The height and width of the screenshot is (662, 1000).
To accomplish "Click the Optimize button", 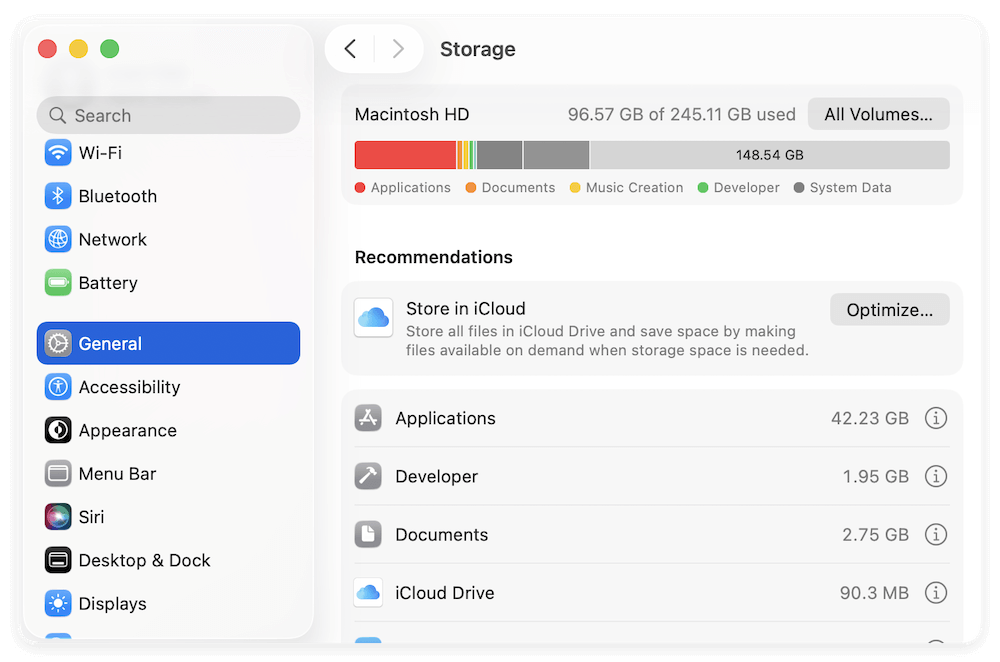I will [889, 309].
